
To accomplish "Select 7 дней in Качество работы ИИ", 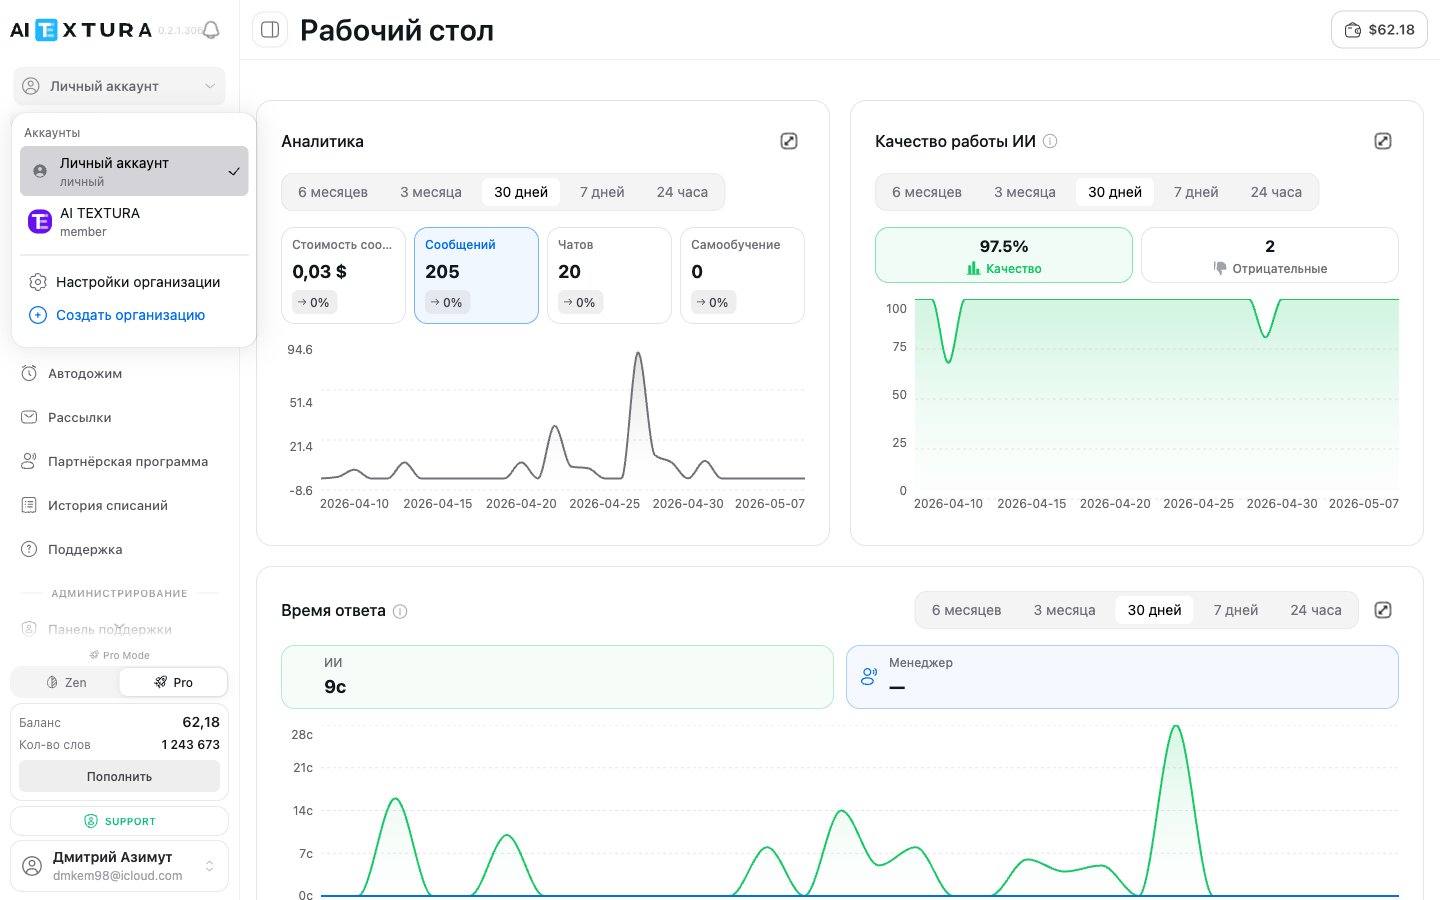I will [x=1196, y=192].
